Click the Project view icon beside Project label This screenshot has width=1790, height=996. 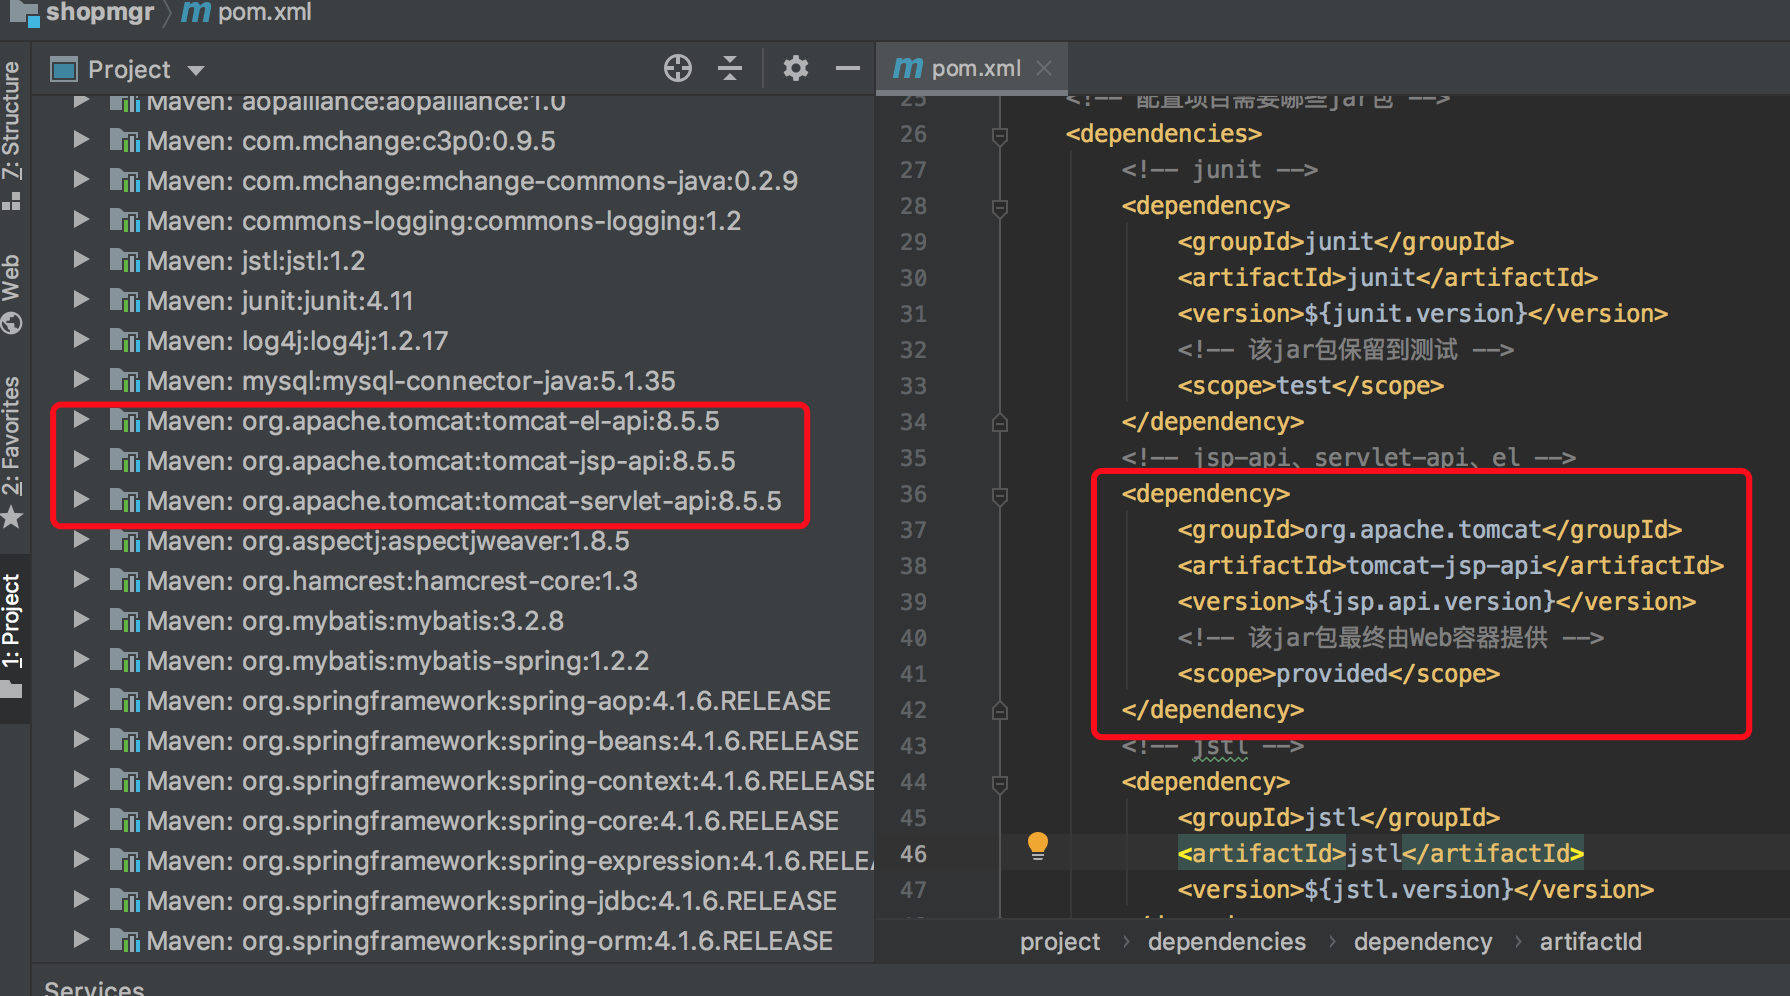[64, 69]
